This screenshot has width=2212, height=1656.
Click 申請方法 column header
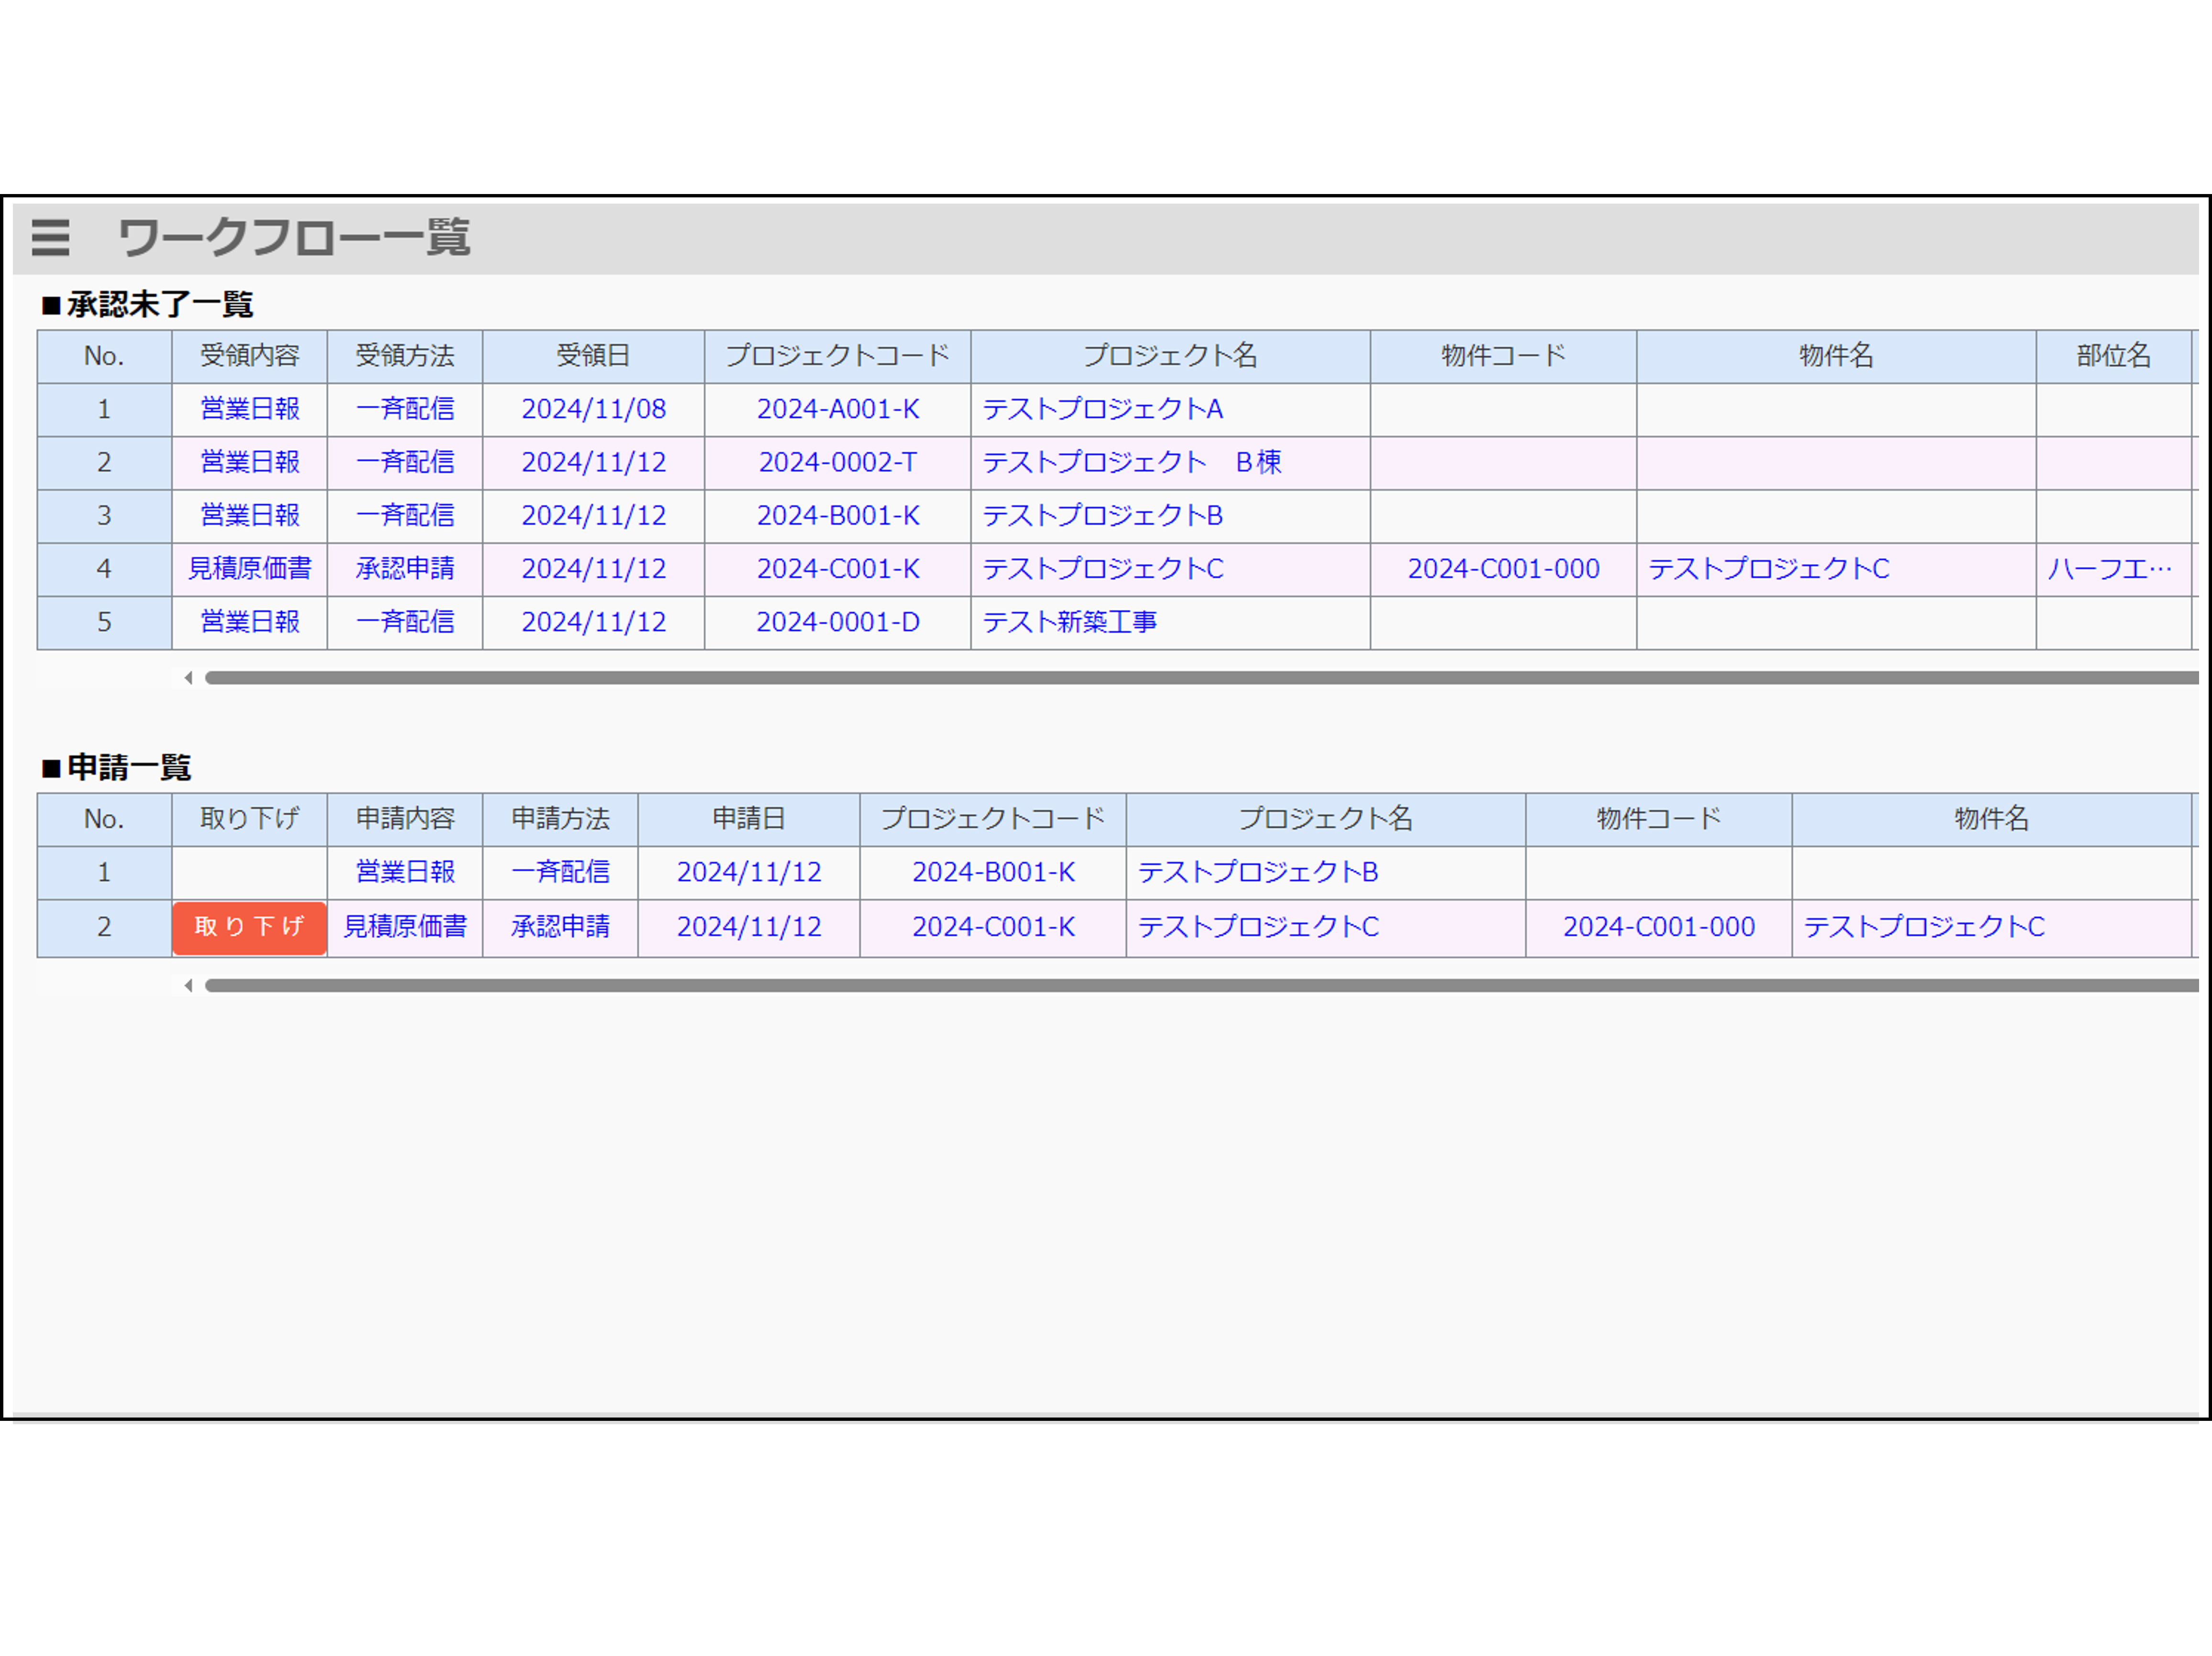click(560, 819)
